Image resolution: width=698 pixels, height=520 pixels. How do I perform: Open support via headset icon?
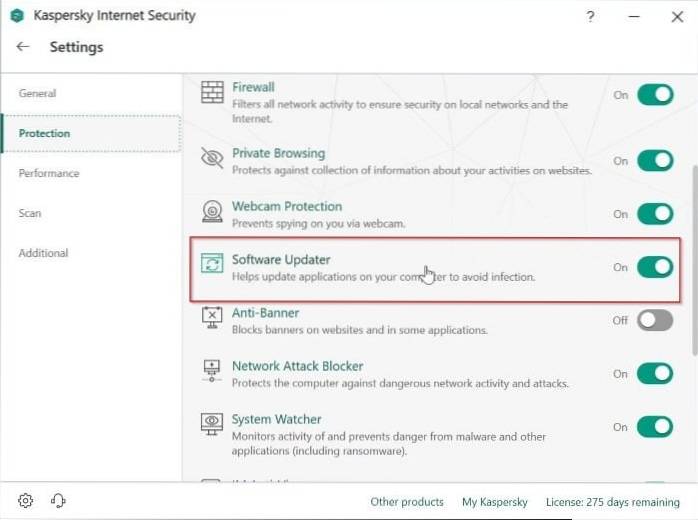(x=58, y=501)
